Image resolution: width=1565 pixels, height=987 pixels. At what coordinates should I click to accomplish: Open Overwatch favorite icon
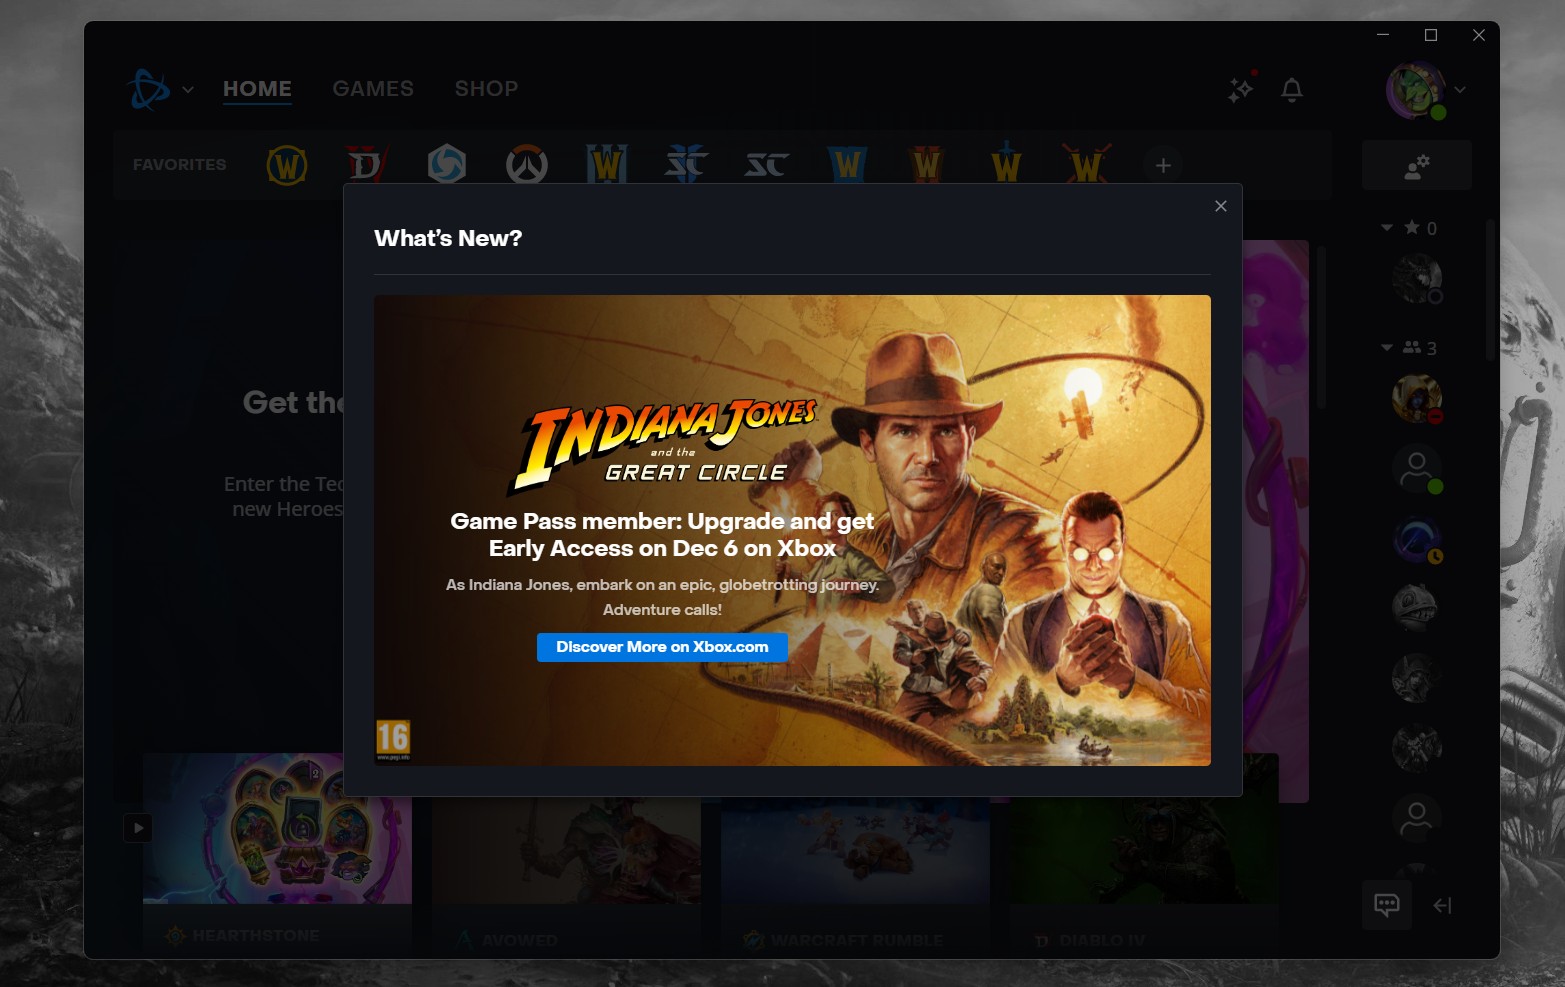(x=526, y=165)
